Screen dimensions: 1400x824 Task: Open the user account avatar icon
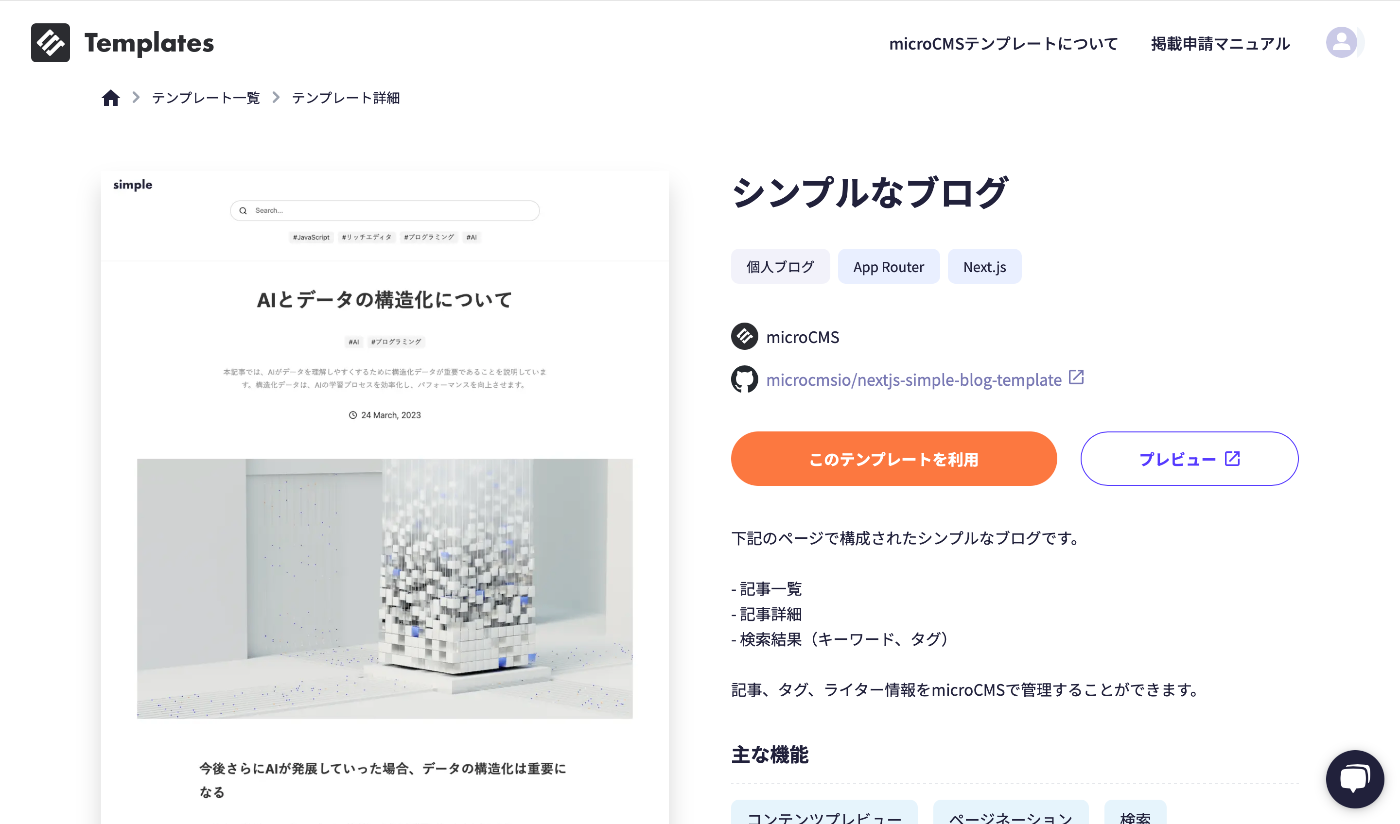click(x=1341, y=42)
